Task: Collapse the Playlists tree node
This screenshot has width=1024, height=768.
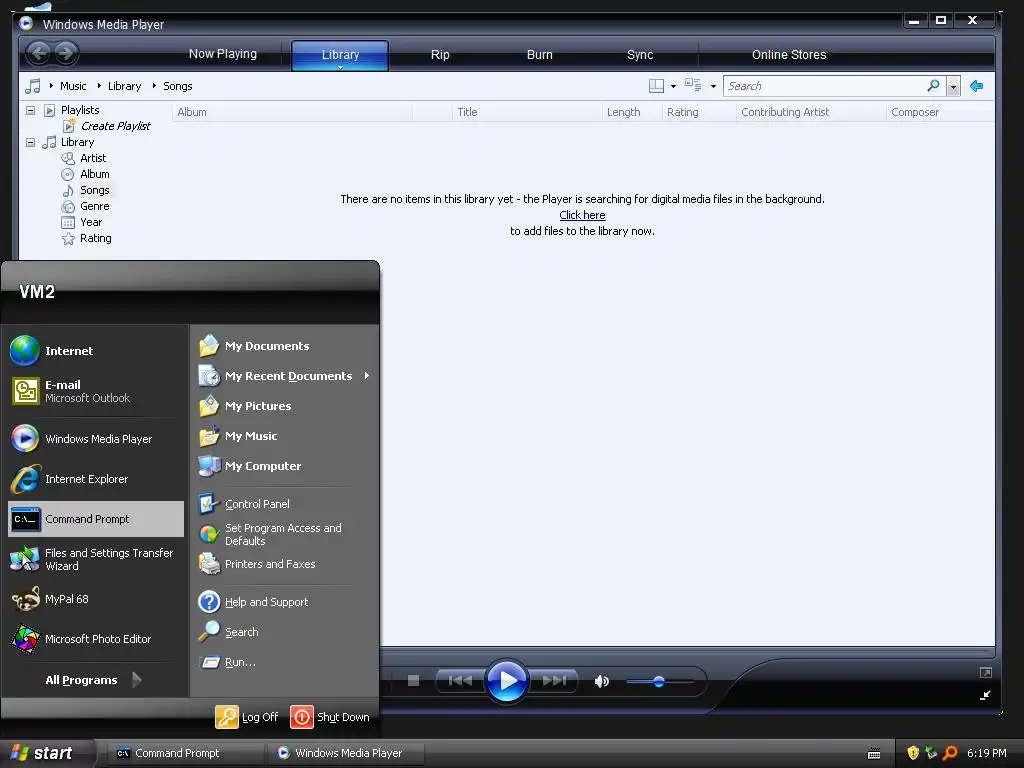Action: click(x=30, y=110)
